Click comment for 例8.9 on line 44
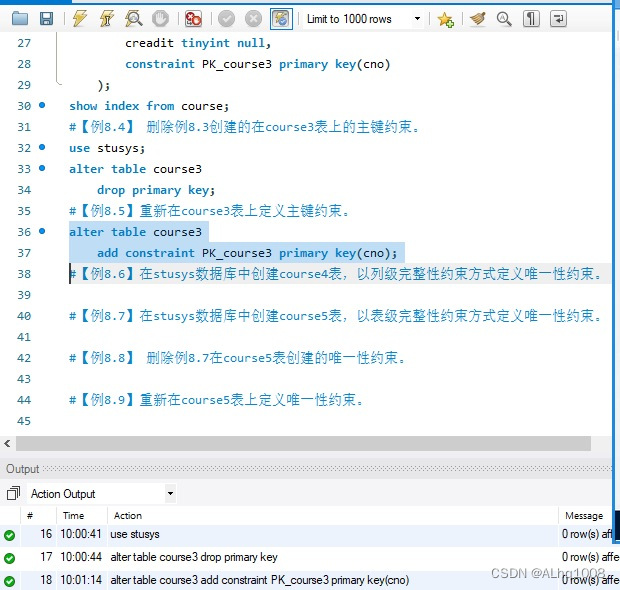620x590 pixels. (216, 400)
